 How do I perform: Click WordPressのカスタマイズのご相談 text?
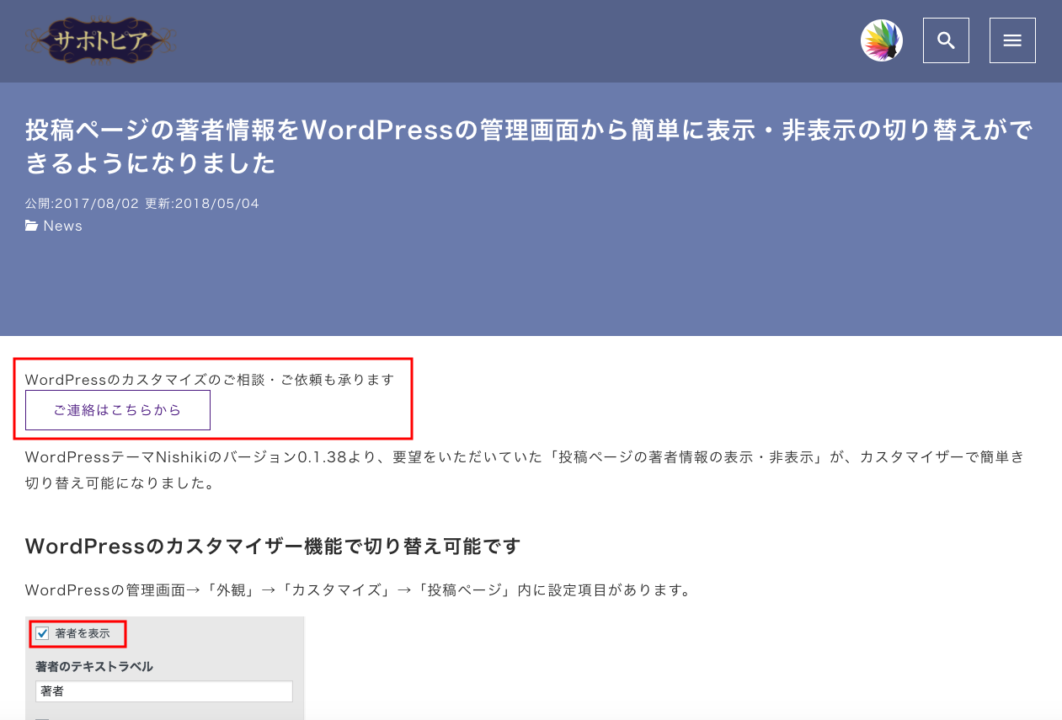pos(209,379)
